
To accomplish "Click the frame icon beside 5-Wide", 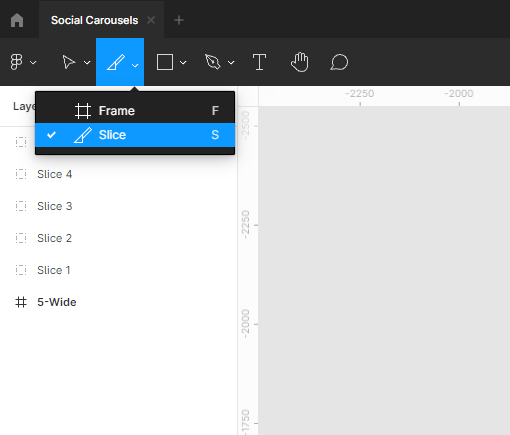I will point(21,302).
